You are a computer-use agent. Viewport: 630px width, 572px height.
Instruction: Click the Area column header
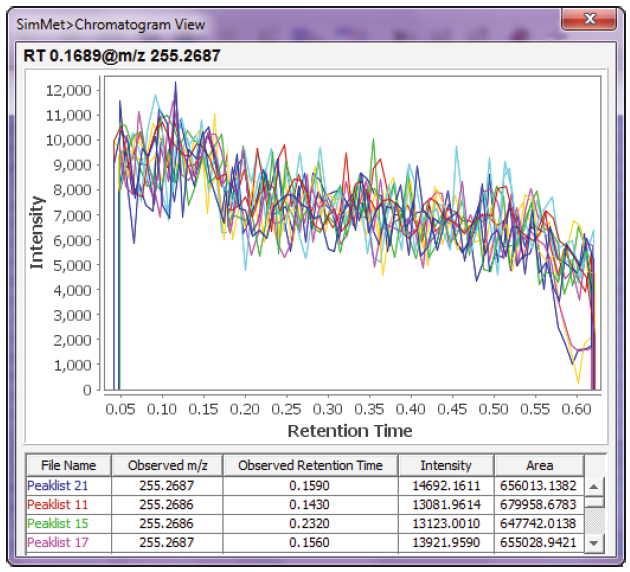(540, 465)
